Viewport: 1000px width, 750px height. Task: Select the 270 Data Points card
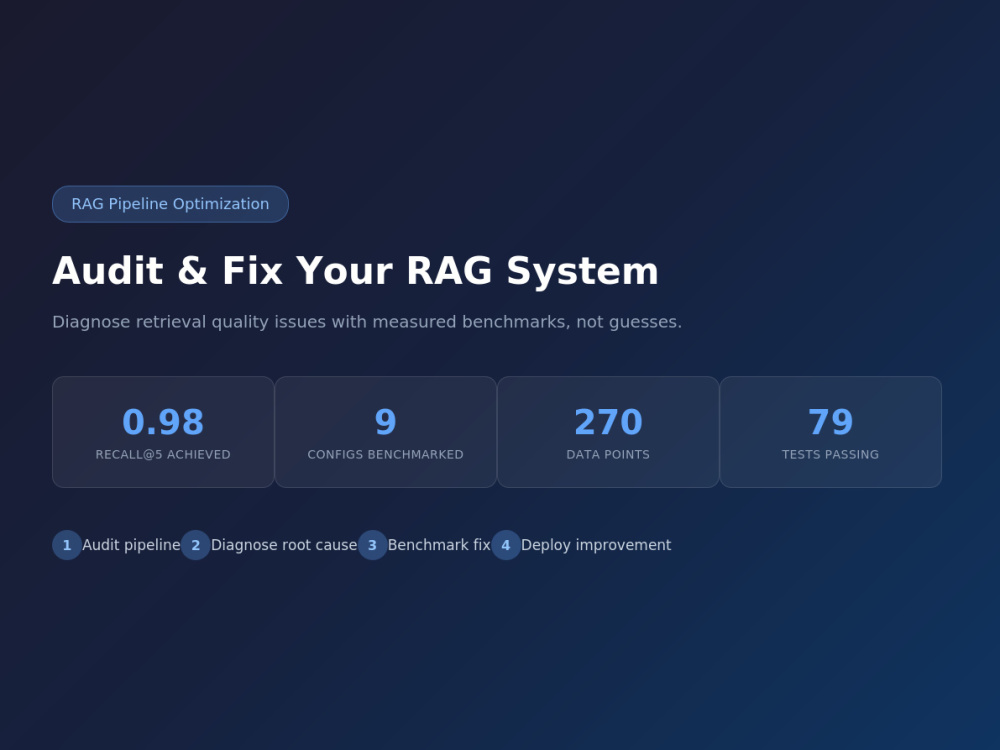point(608,432)
